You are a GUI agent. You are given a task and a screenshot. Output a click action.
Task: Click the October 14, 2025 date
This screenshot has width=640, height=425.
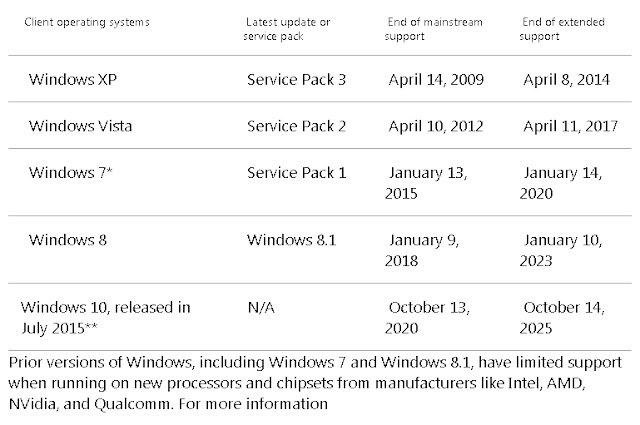pos(562,318)
